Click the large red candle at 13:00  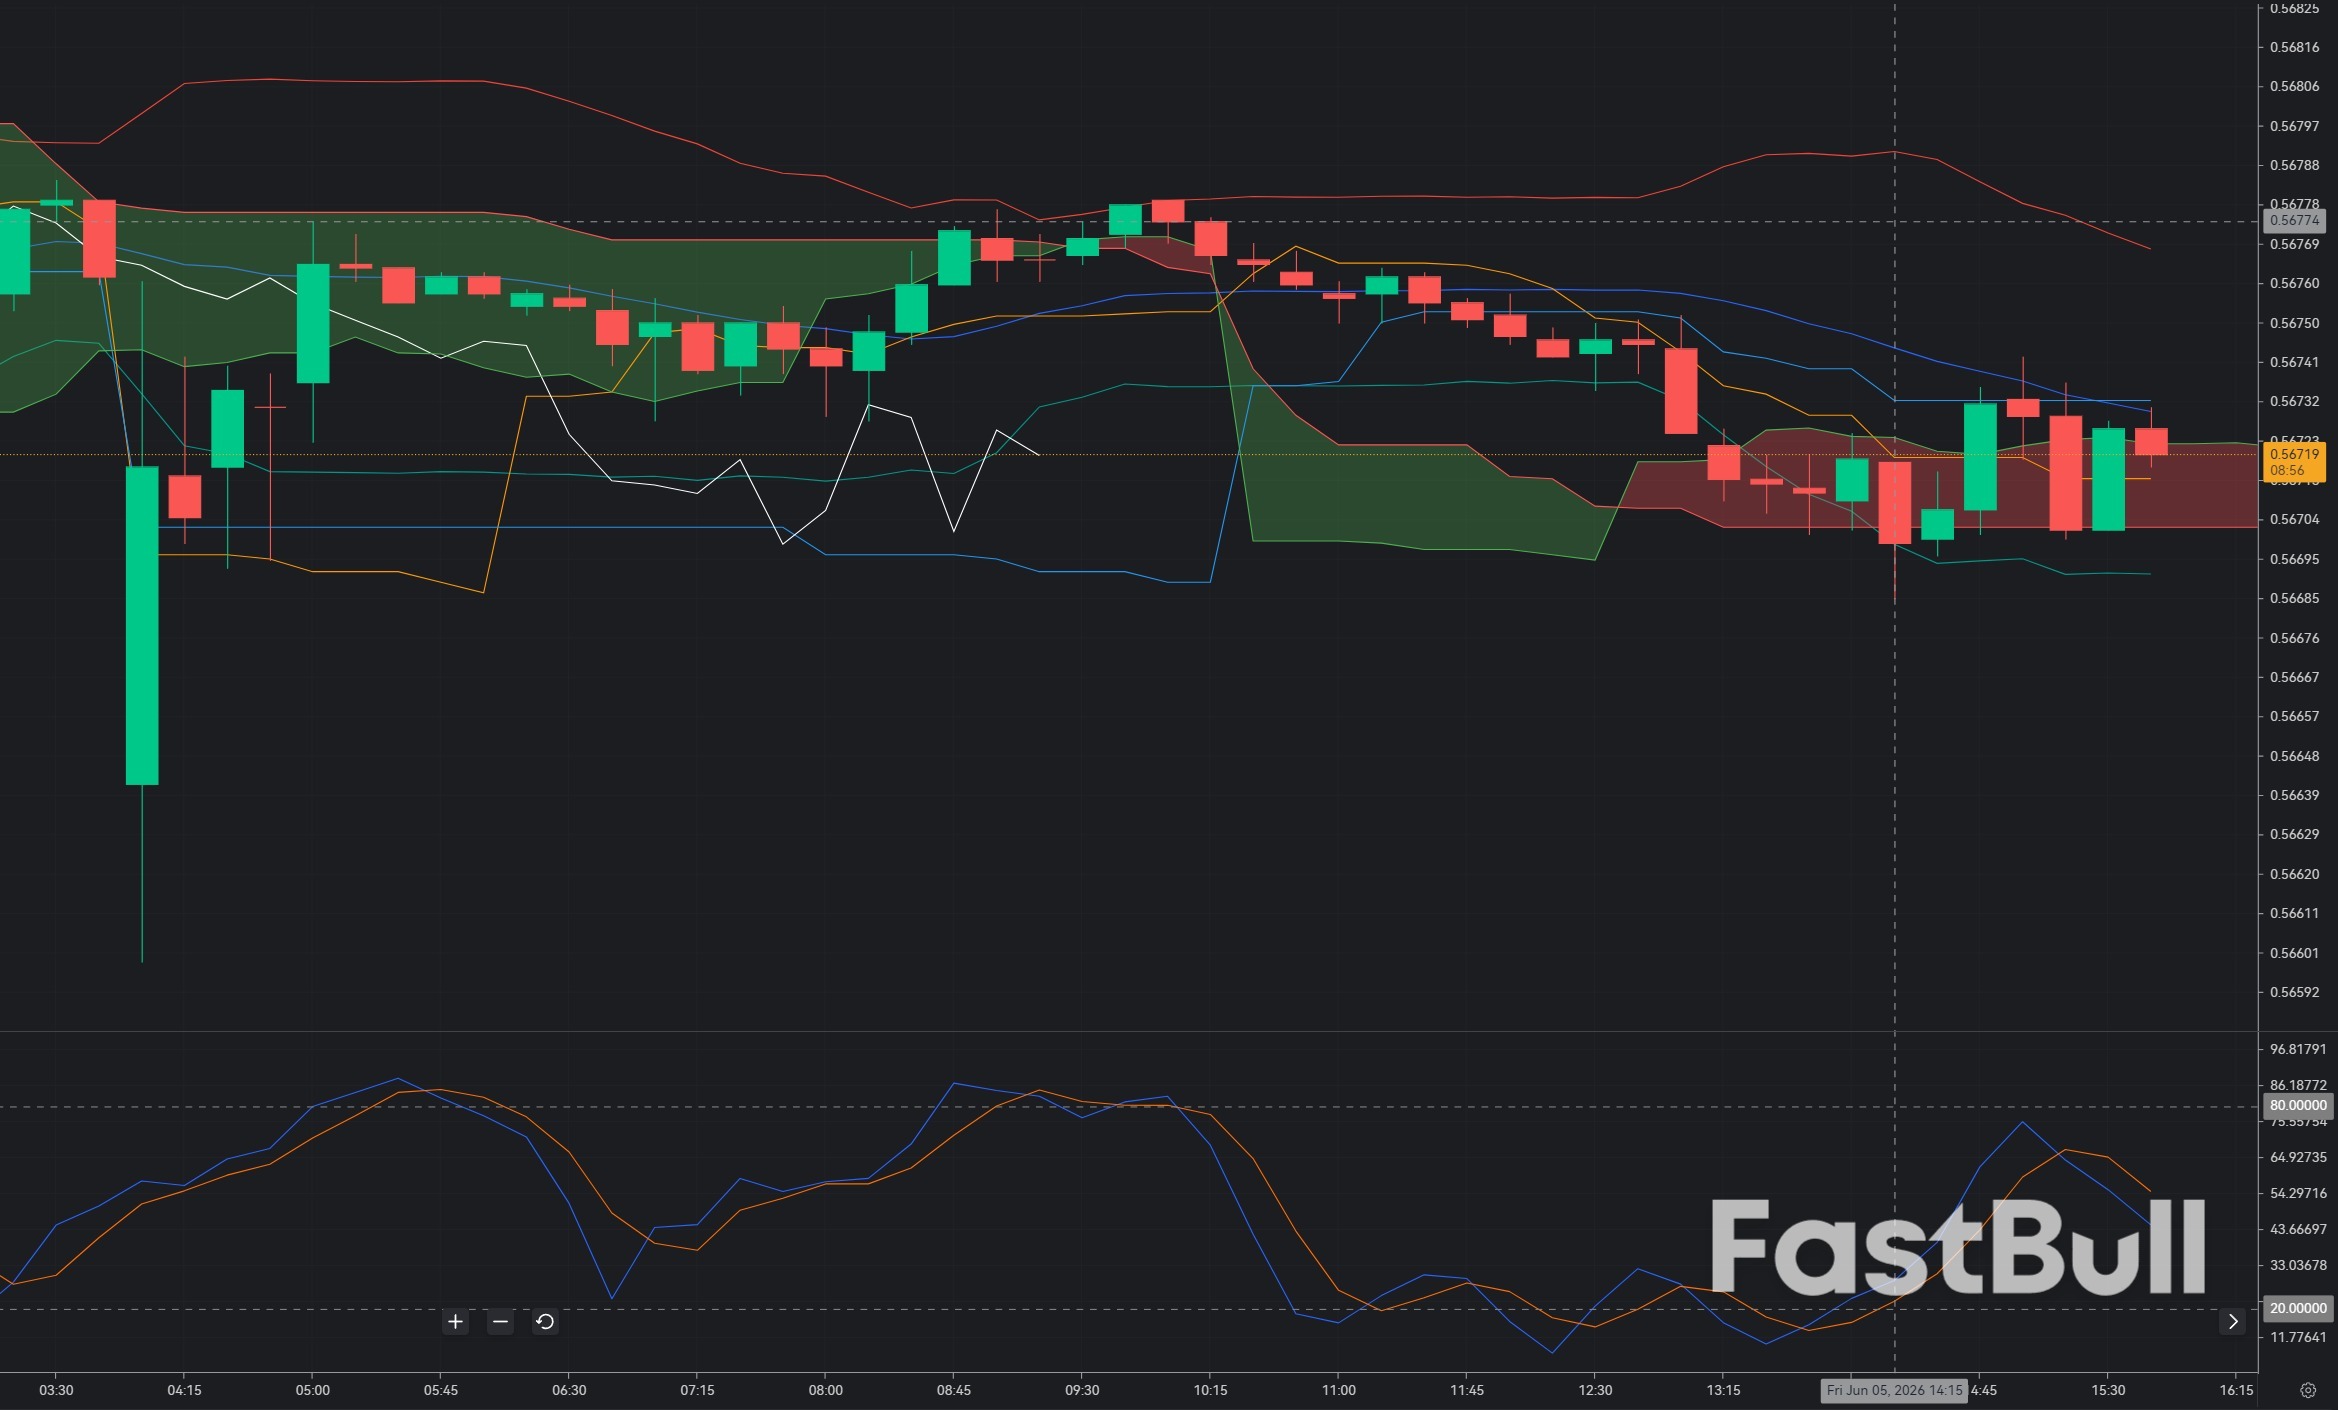point(1681,391)
